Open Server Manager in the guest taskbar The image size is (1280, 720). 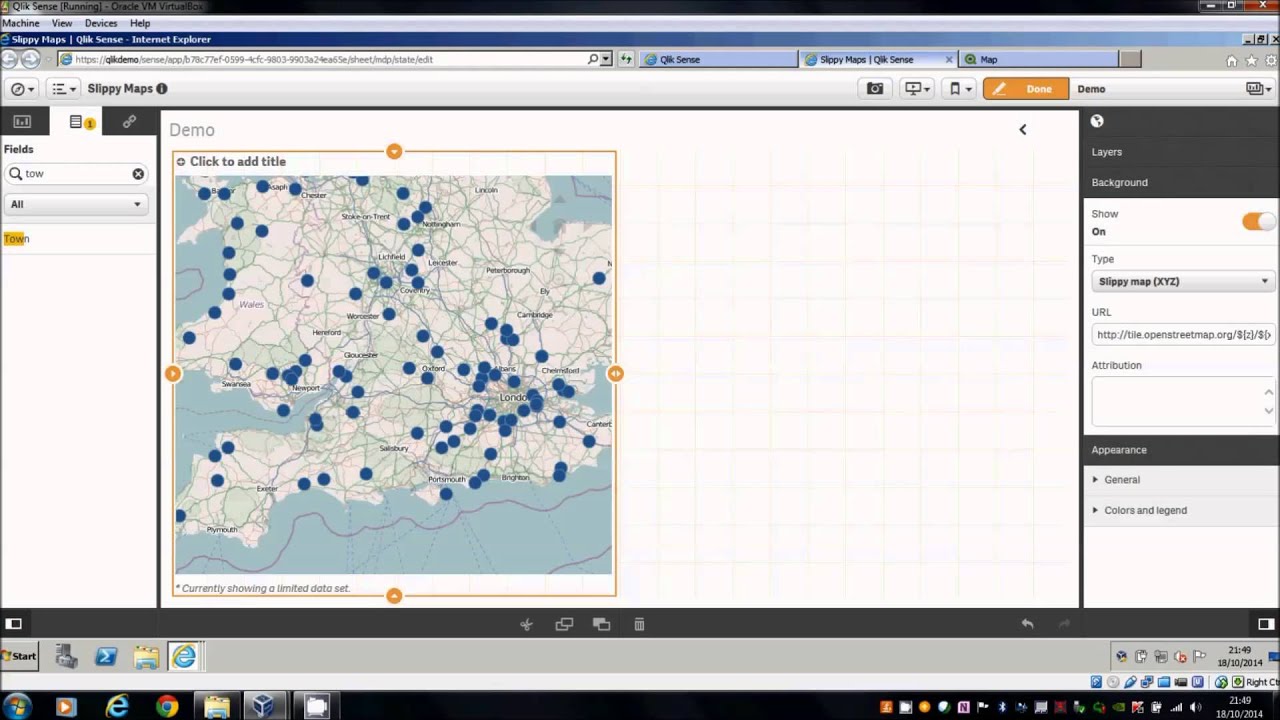(67, 657)
